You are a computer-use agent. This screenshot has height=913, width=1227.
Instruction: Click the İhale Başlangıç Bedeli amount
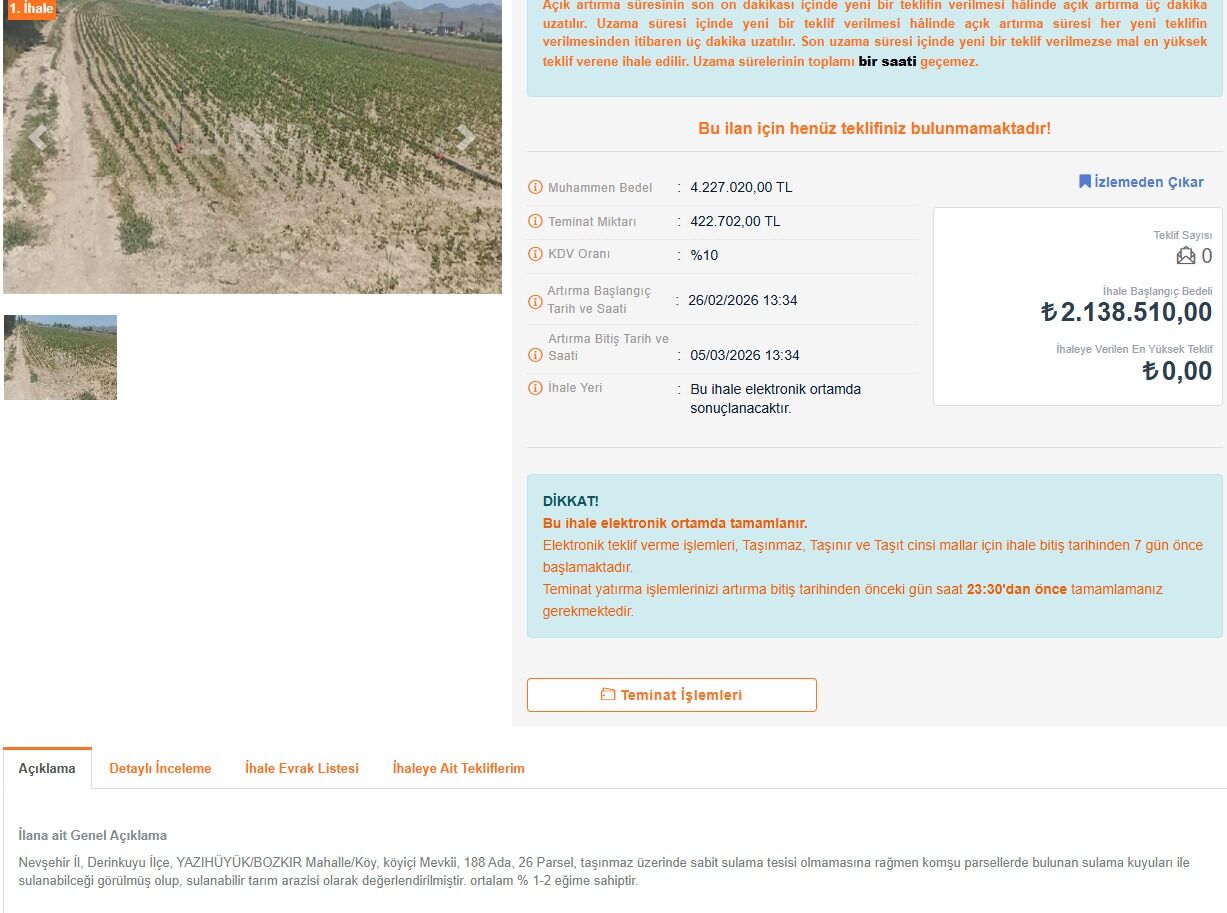point(1126,312)
